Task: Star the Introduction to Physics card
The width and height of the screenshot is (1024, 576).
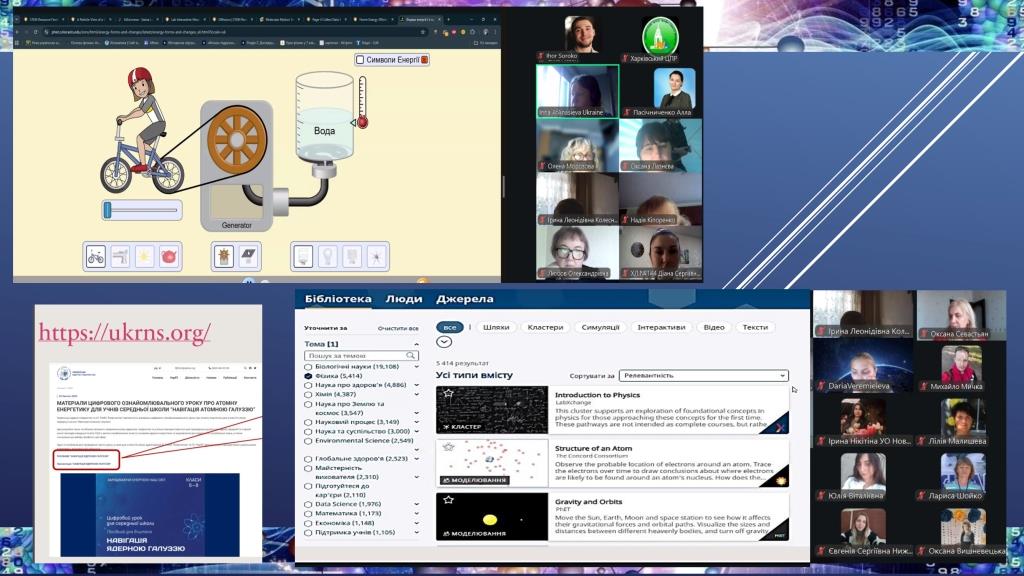Action: click(448, 393)
